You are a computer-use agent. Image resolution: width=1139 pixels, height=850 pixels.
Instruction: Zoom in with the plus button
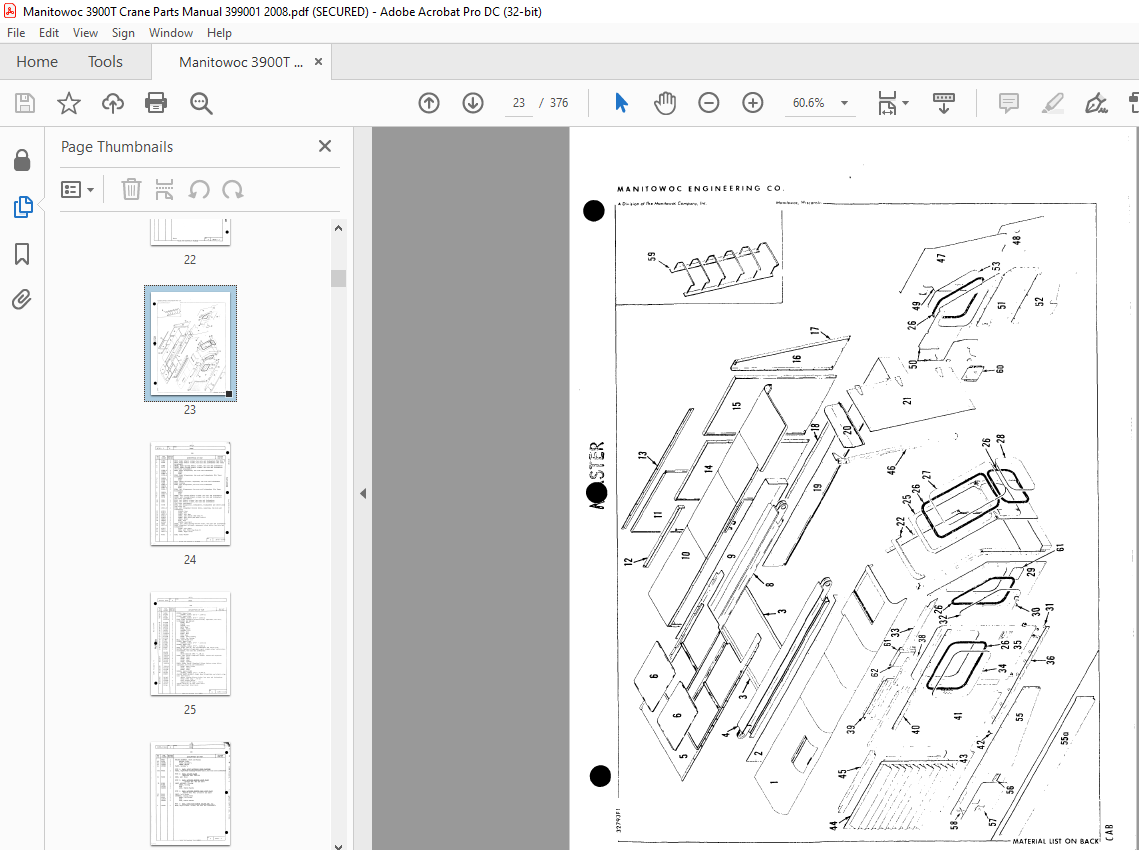[753, 103]
